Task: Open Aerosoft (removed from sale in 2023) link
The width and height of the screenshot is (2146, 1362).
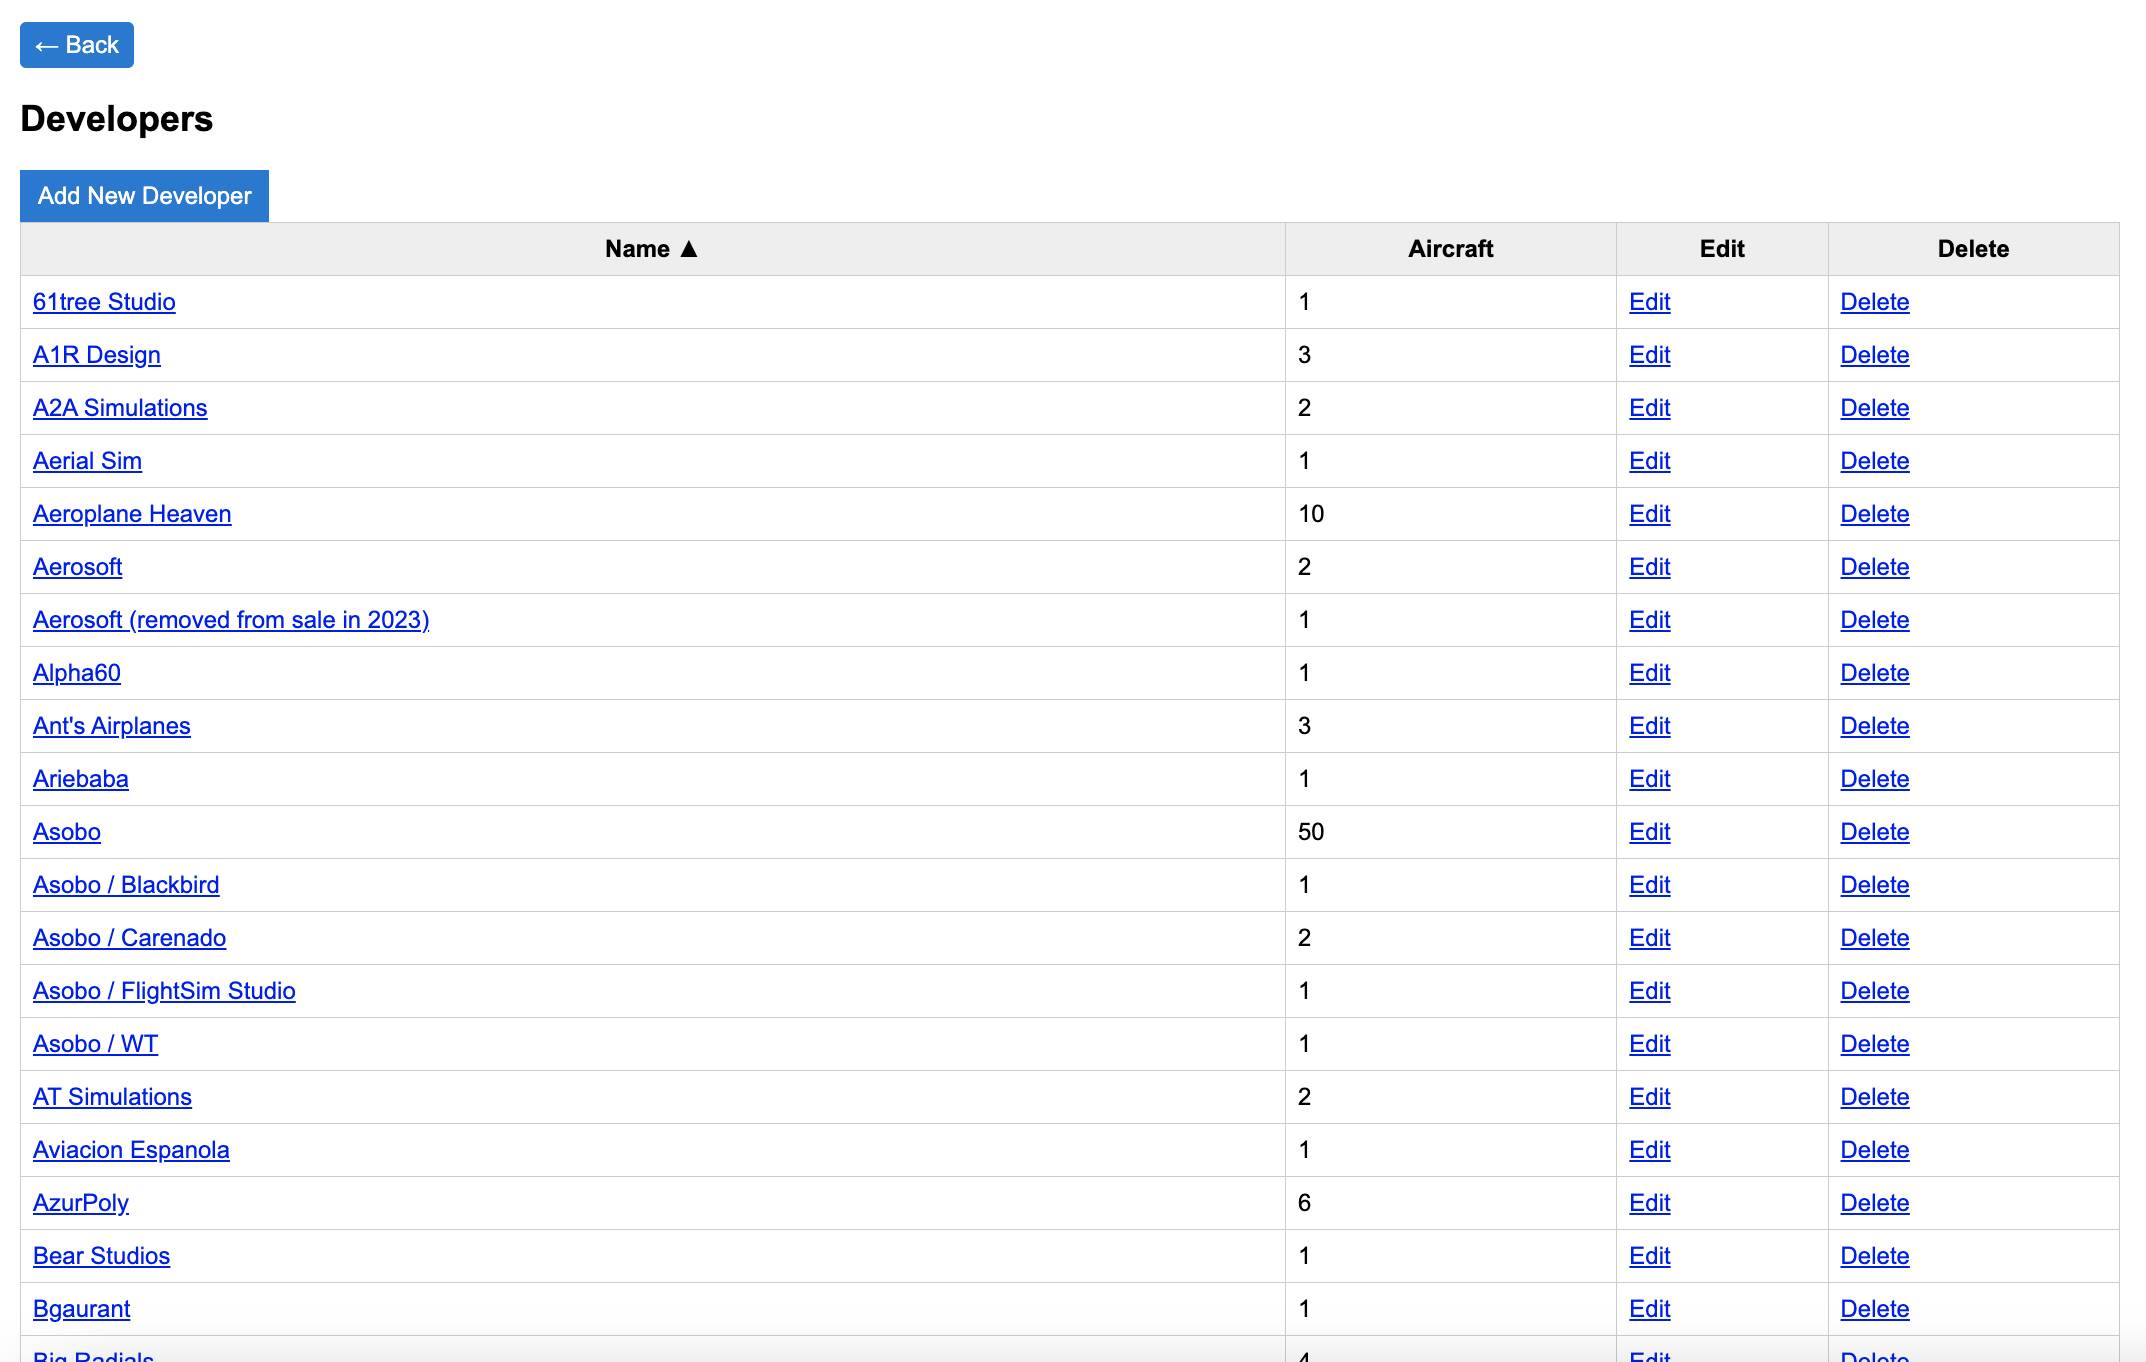Action: click(231, 620)
